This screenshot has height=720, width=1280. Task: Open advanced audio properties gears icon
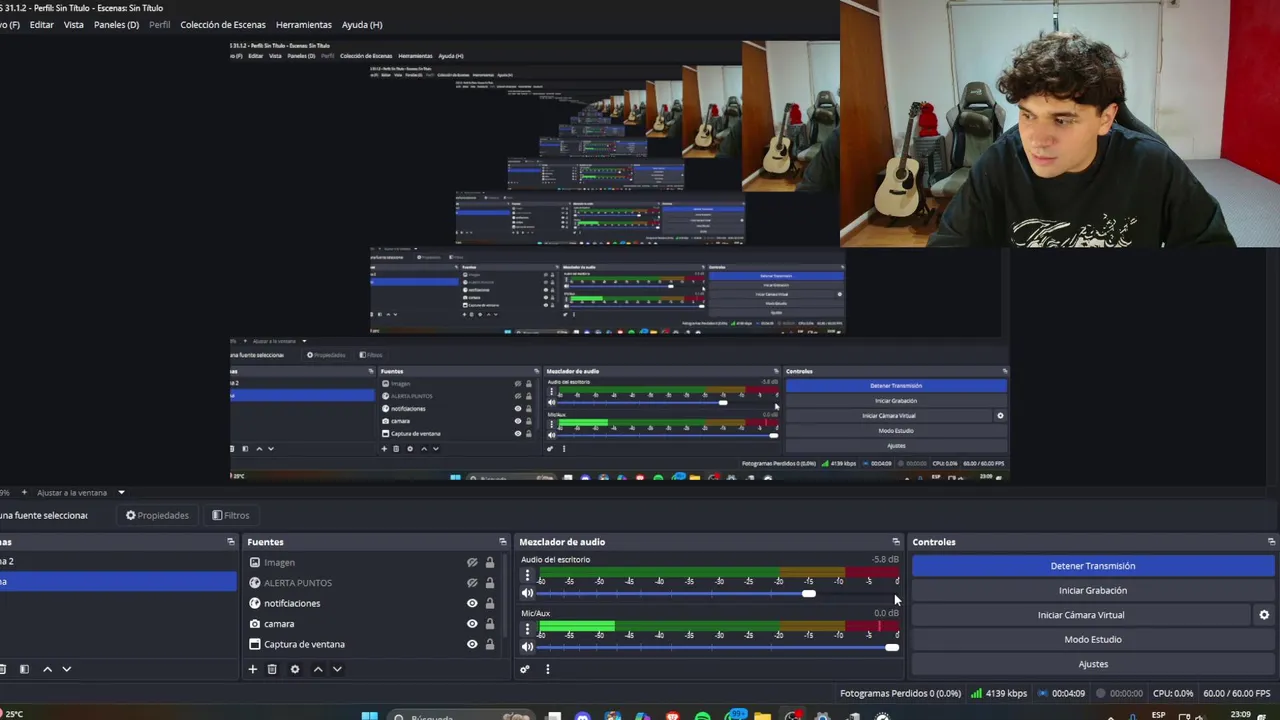(524, 669)
